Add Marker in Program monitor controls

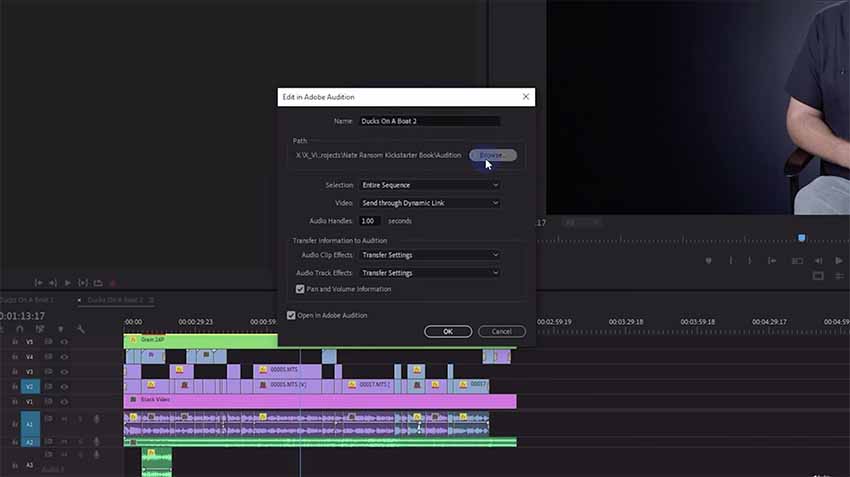(x=709, y=261)
